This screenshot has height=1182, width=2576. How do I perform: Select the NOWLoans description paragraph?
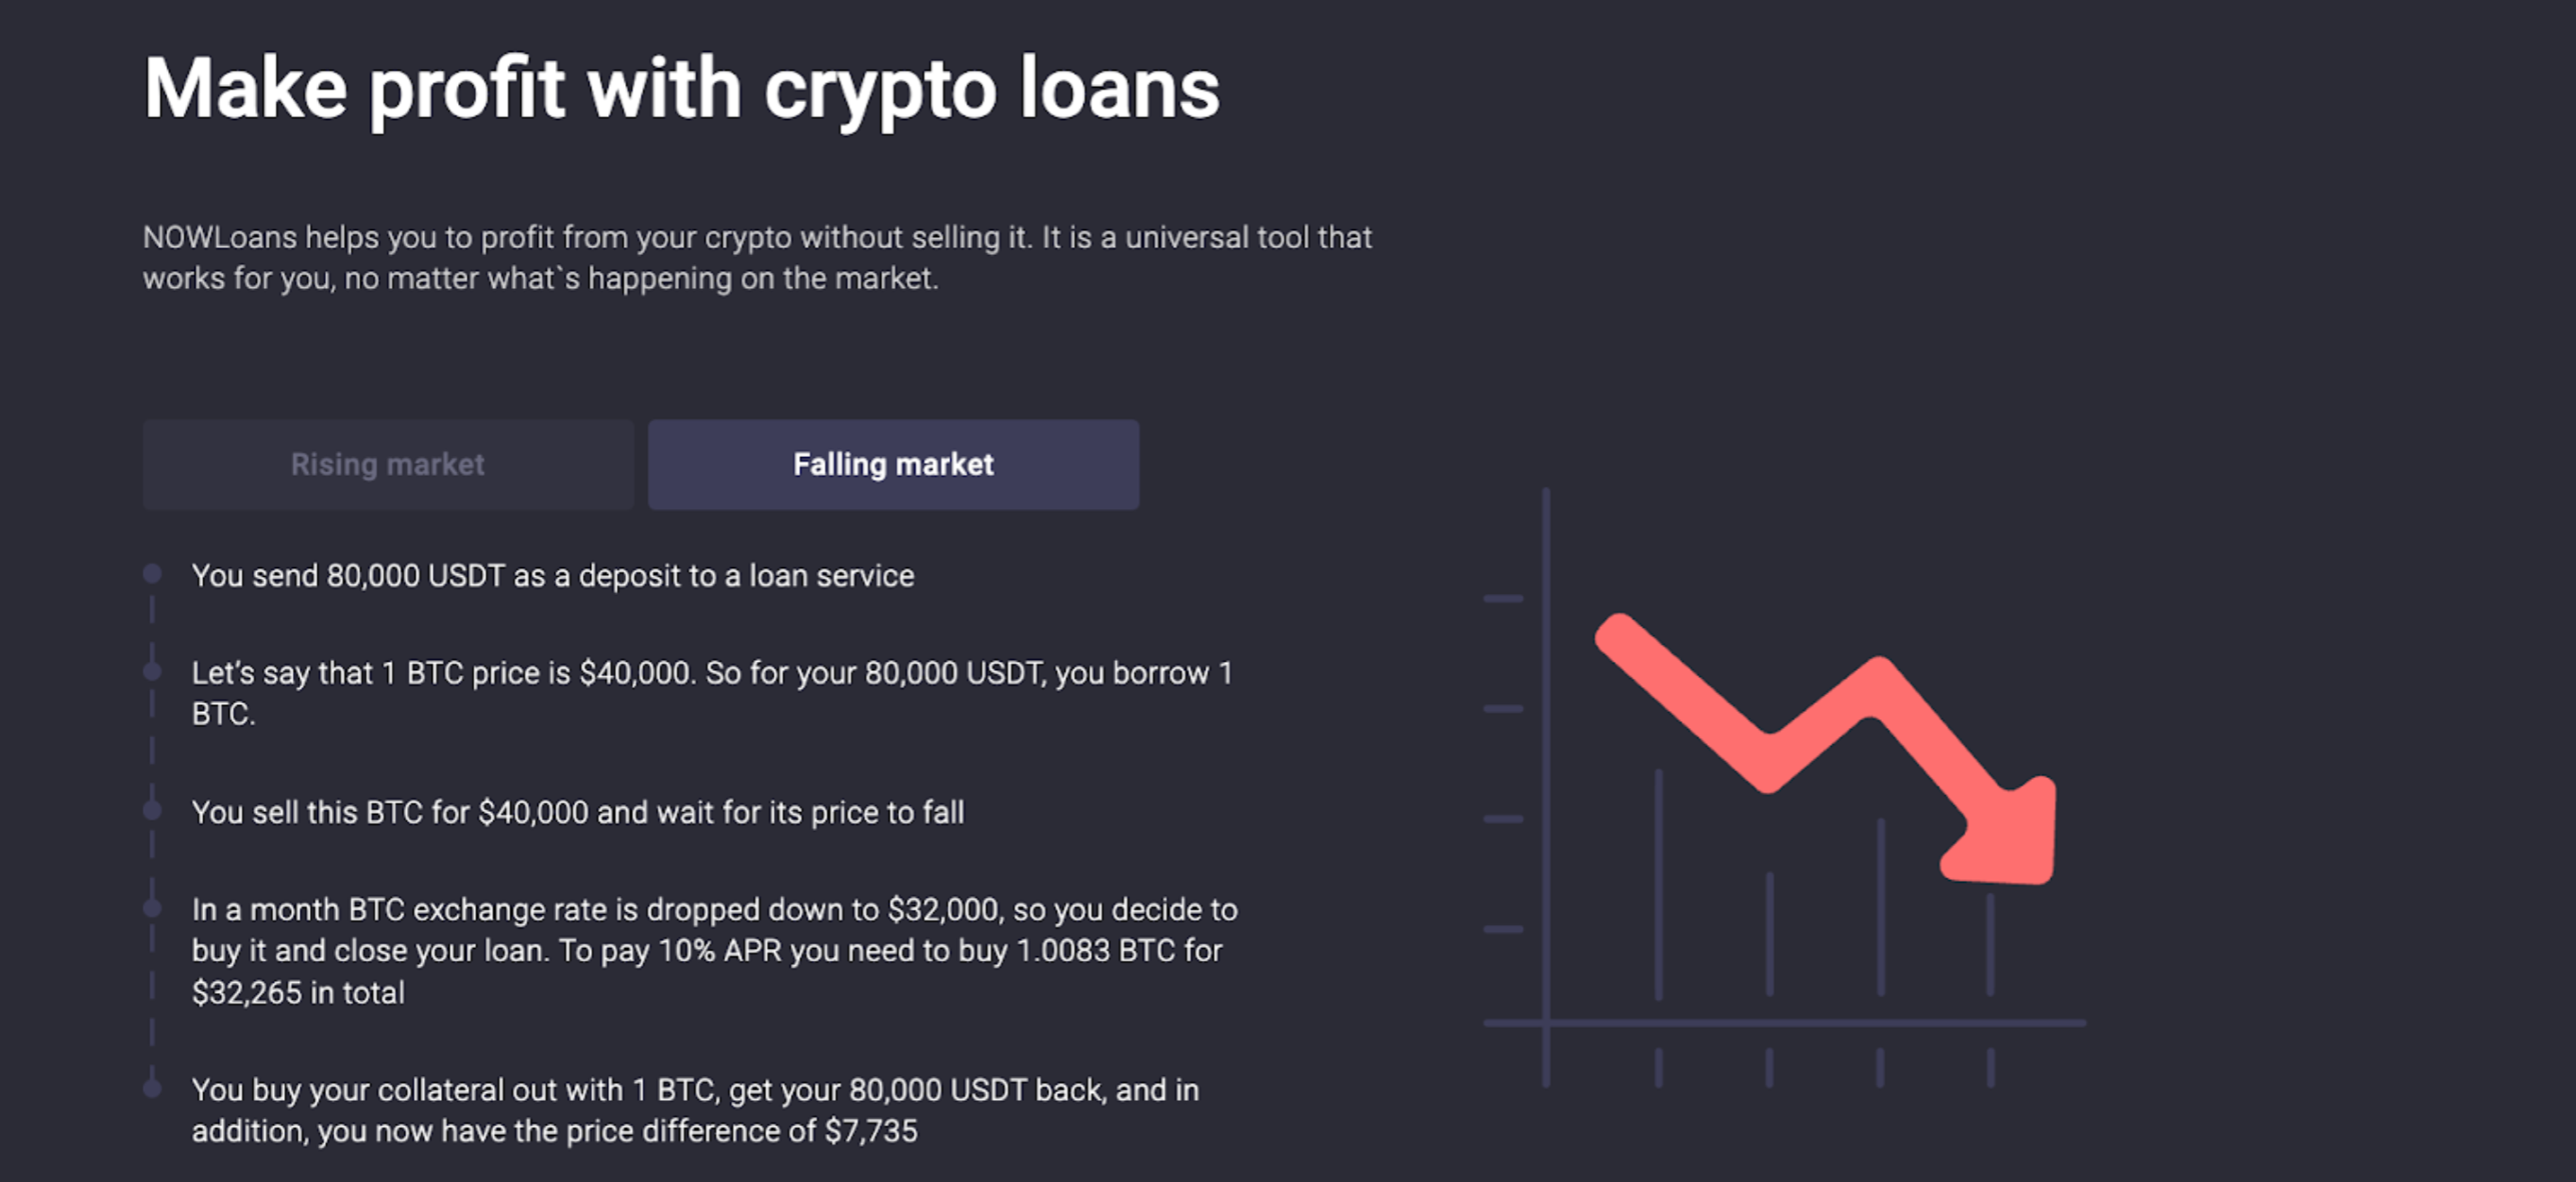pos(758,257)
